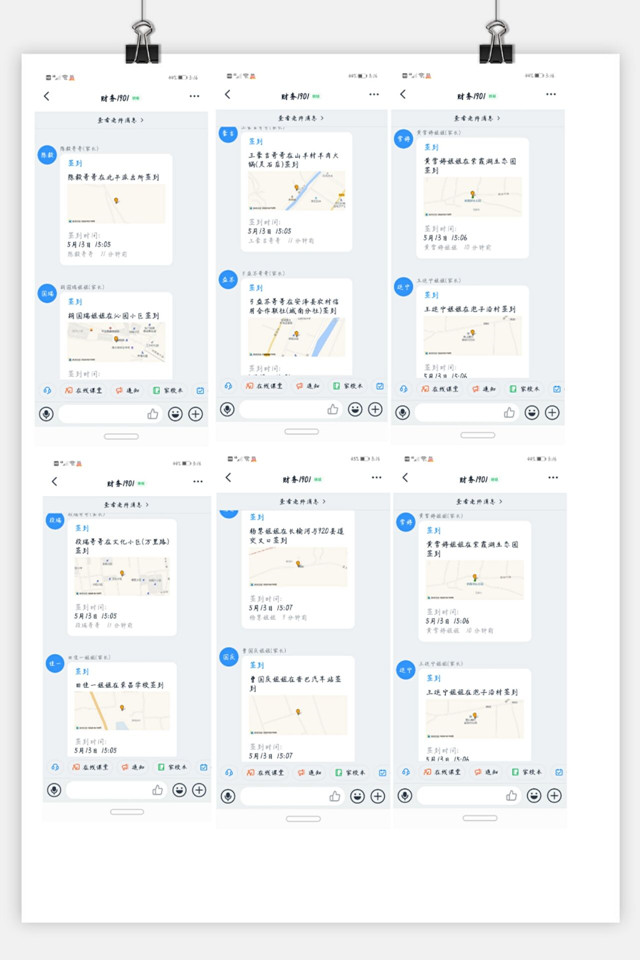
Task: Tap microphone icon in top-middle phone screen
Action: (x=227, y=410)
